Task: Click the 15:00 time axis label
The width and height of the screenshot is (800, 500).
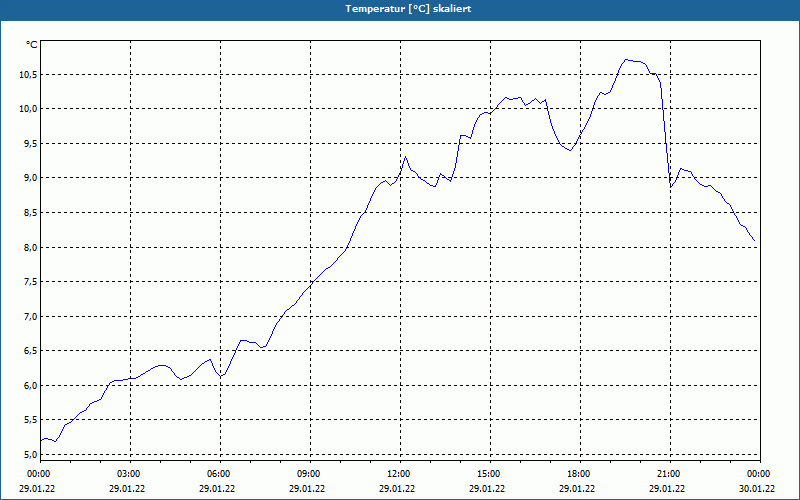Action: [490, 474]
